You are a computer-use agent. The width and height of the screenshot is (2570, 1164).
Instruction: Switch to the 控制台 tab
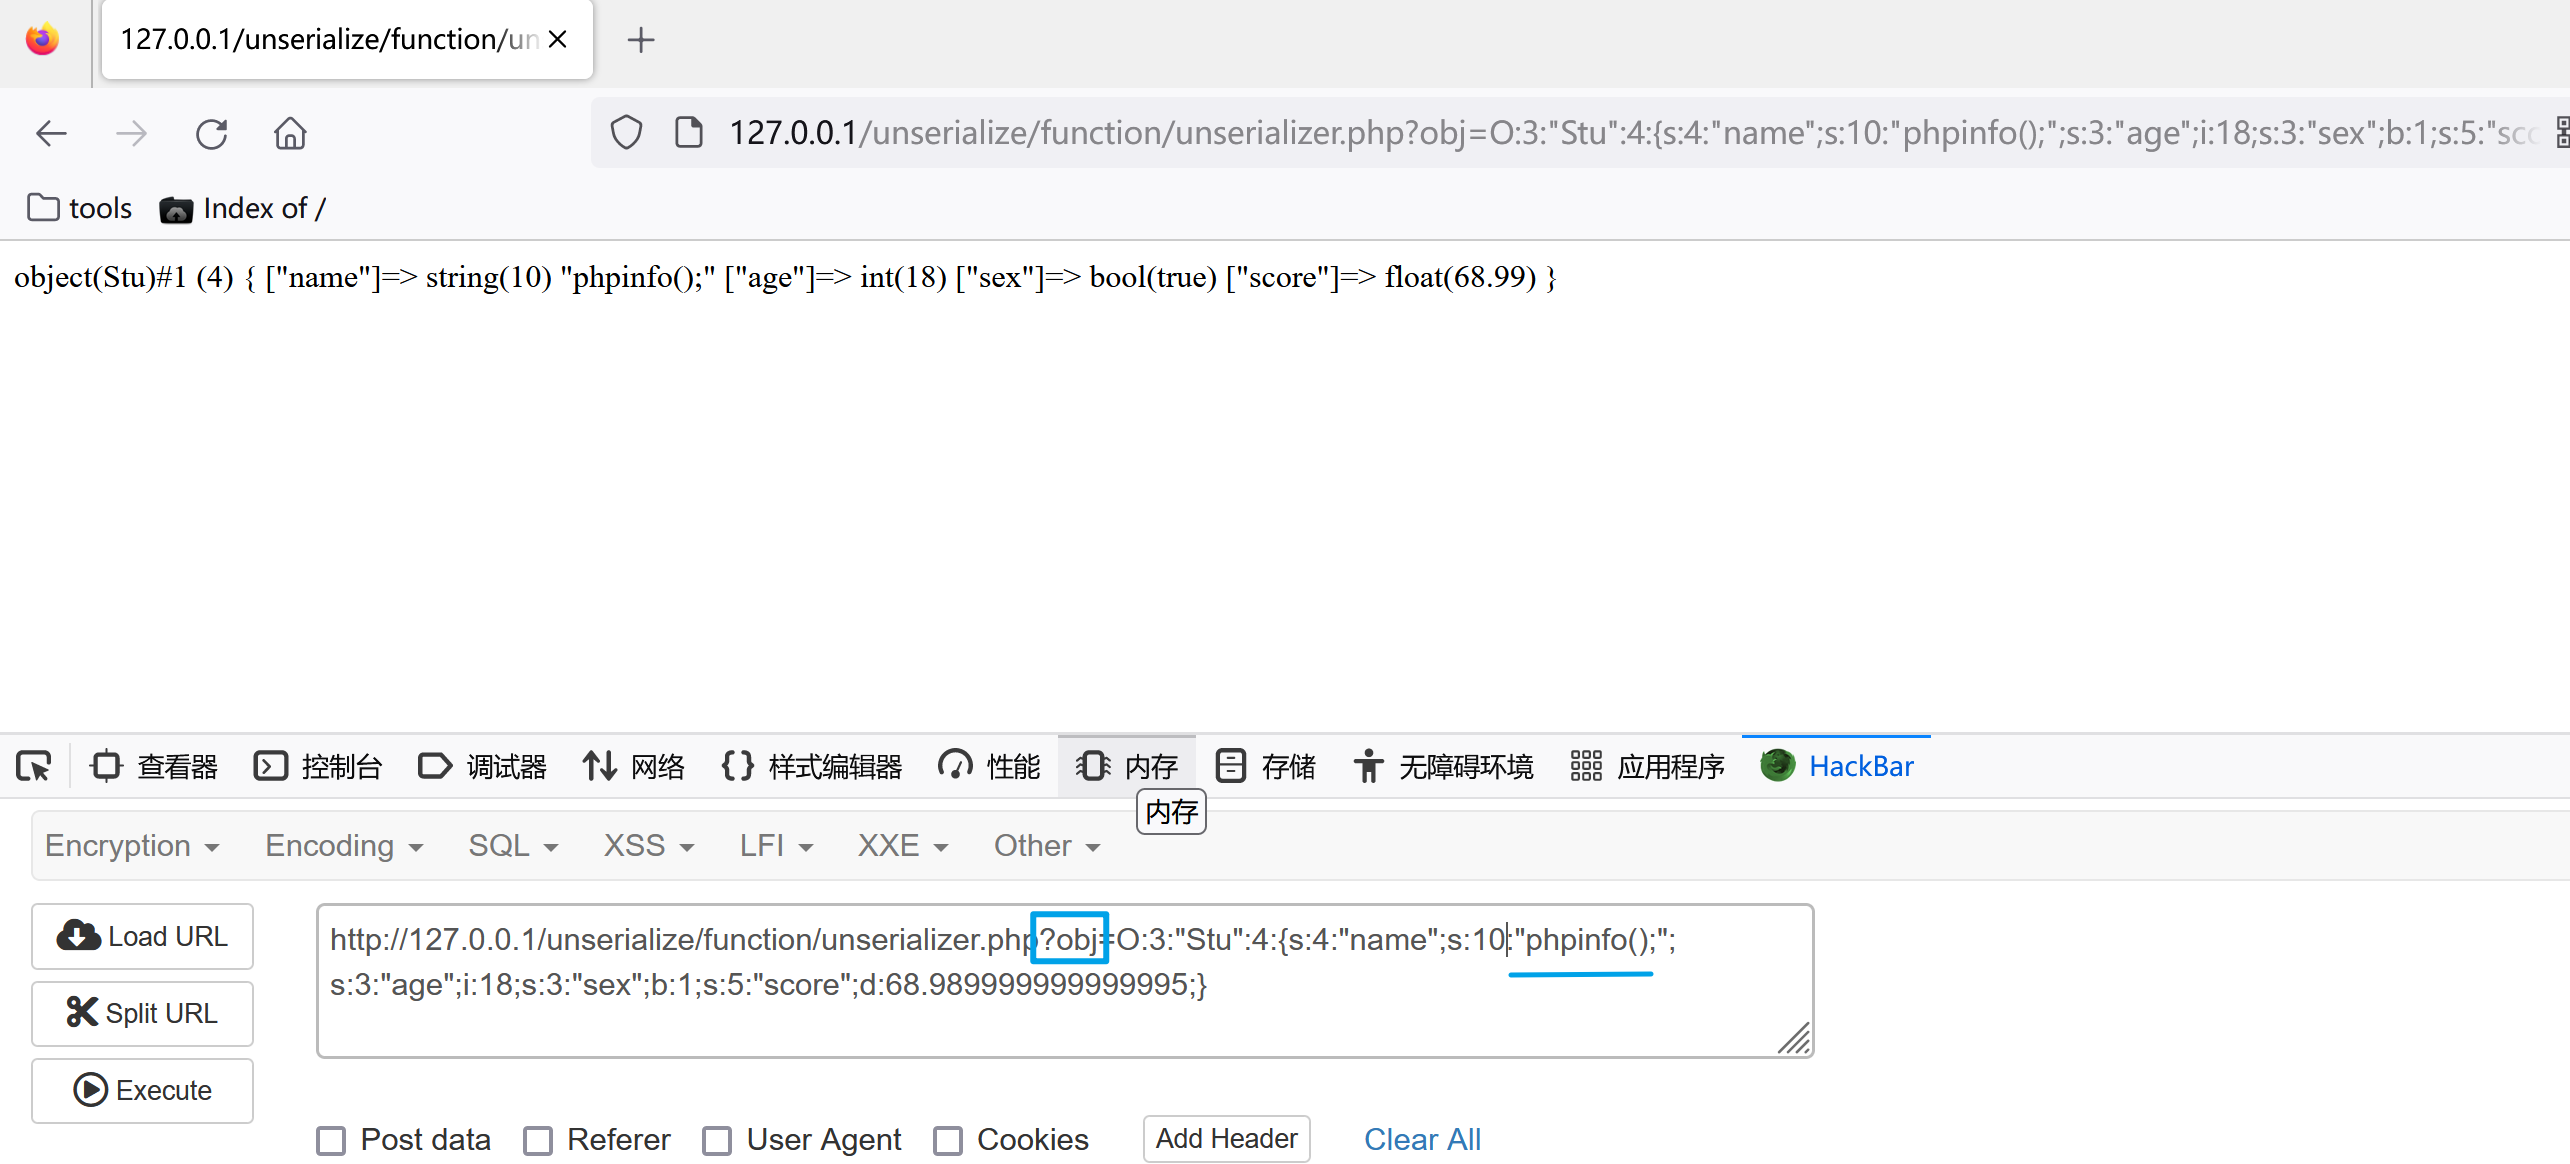pyautogui.click(x=321, y=766)
